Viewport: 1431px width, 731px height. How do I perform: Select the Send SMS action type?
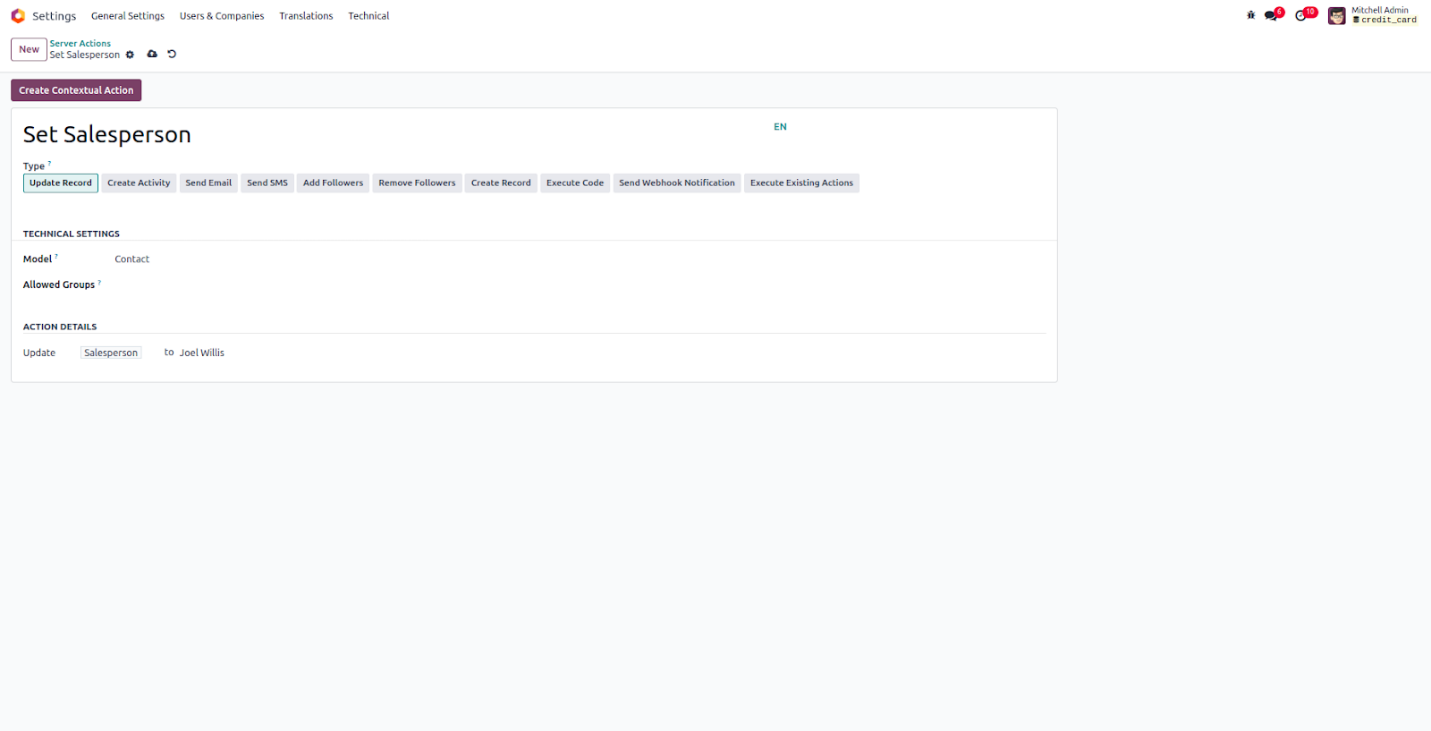[267, 183]
